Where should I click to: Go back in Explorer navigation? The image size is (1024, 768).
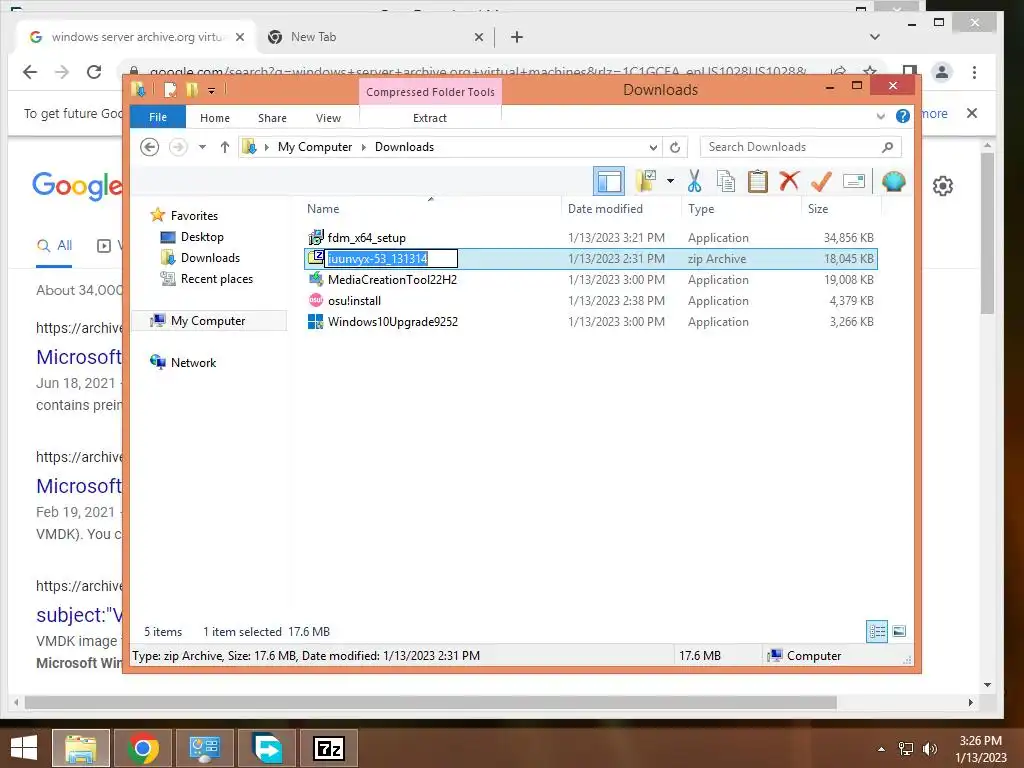tap(150, 147)
